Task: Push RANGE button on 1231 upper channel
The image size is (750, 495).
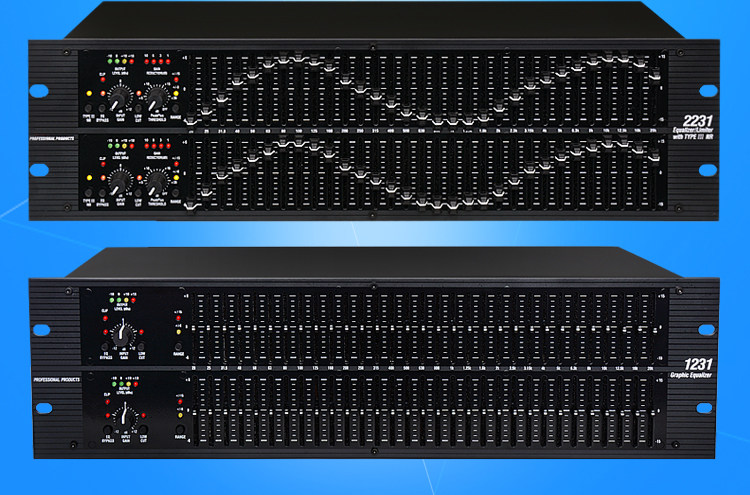Action: click(x=178, y=347)
